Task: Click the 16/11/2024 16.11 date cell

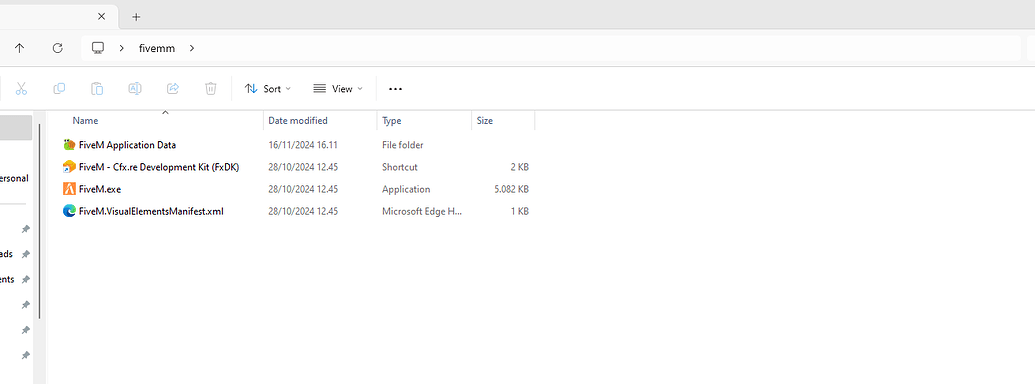Action: [x=303, y=144]
